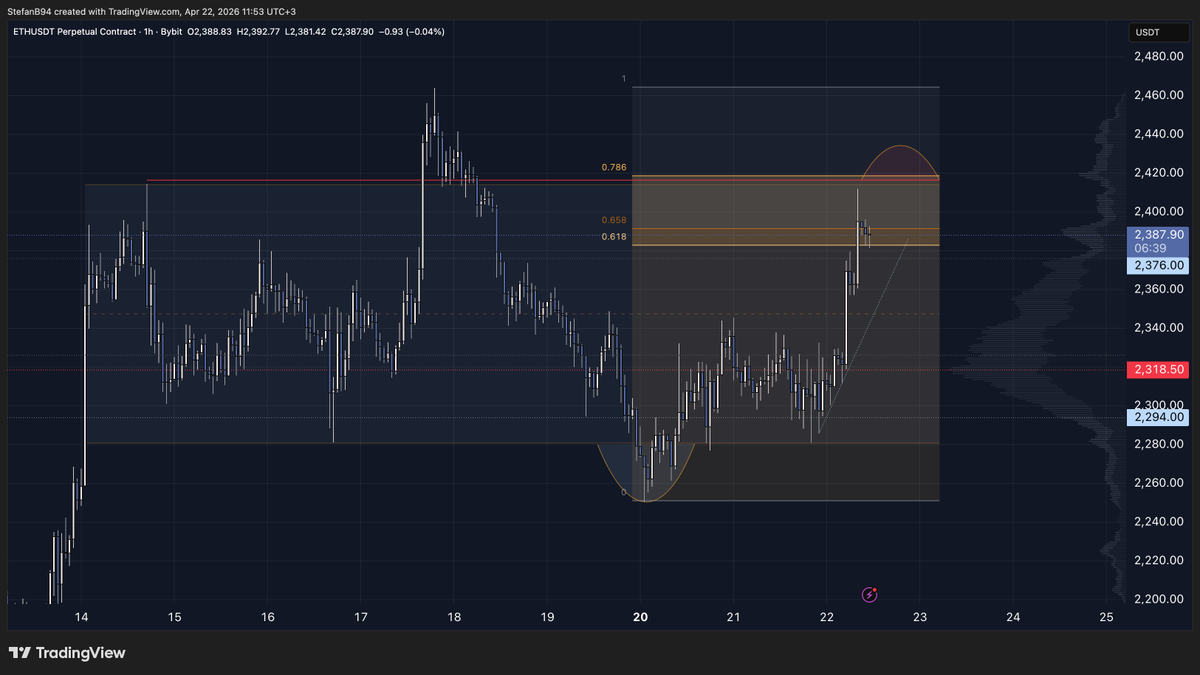Click the pink lightning bolt event icon
This screenshot has height=675, width=1200.
click(x=869, y=594)
